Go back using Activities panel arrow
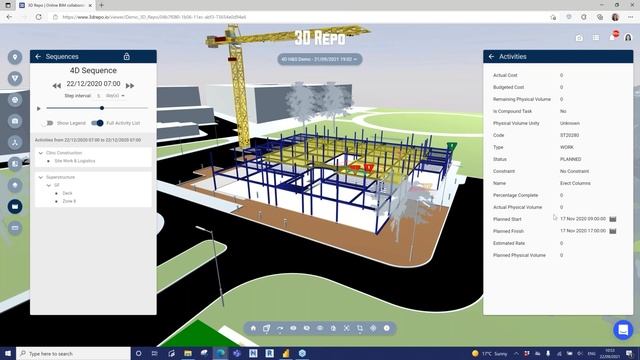640x360 pixels. [x=491, y=57]
